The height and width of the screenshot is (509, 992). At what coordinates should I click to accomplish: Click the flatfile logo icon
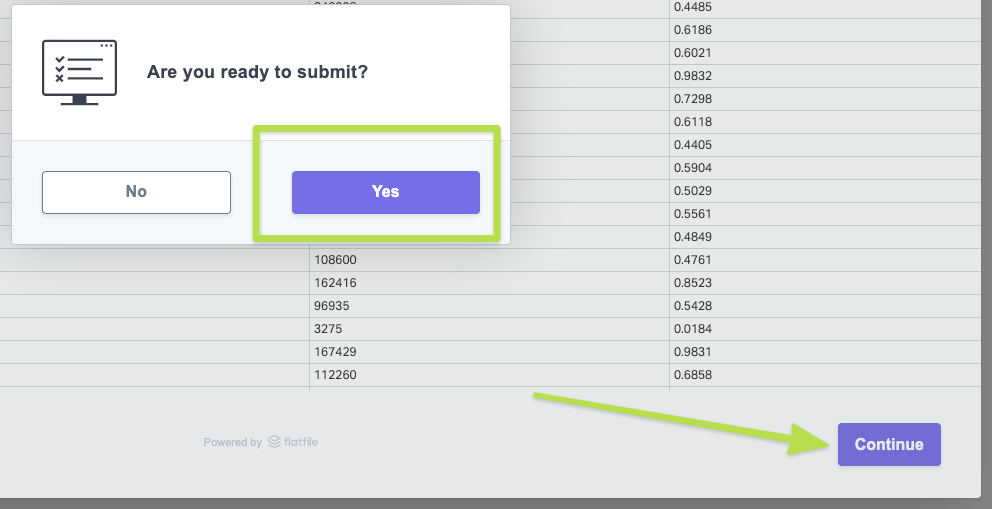tap(274, 442)
